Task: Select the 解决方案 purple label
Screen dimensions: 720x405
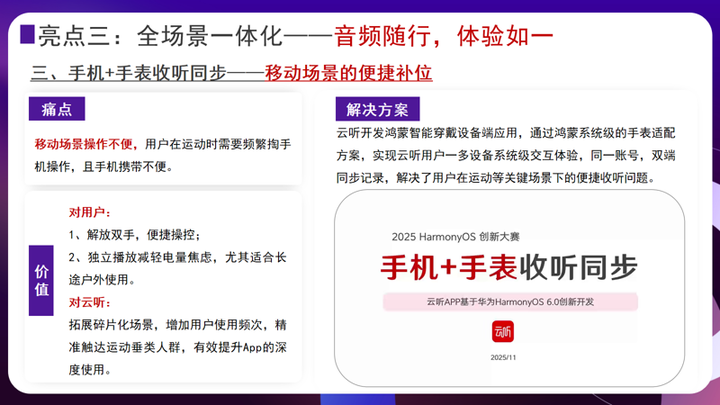Action: [377, 109]
